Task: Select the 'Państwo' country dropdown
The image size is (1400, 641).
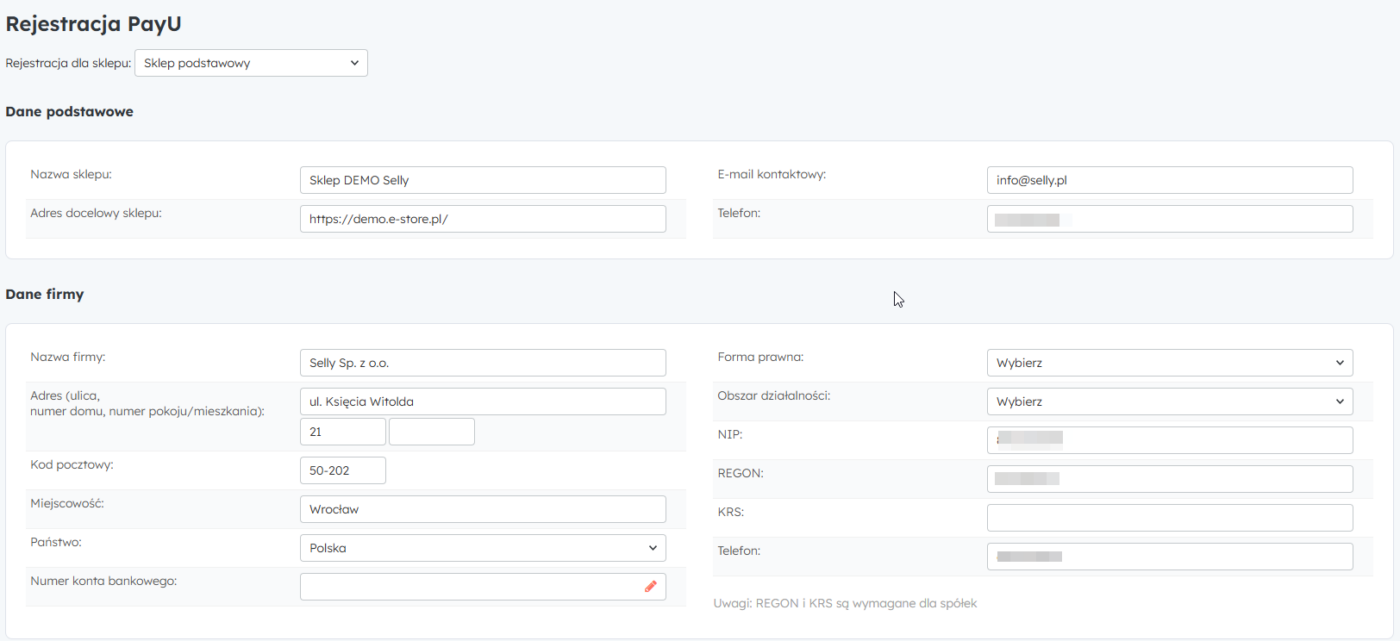Action: [482, 548]
